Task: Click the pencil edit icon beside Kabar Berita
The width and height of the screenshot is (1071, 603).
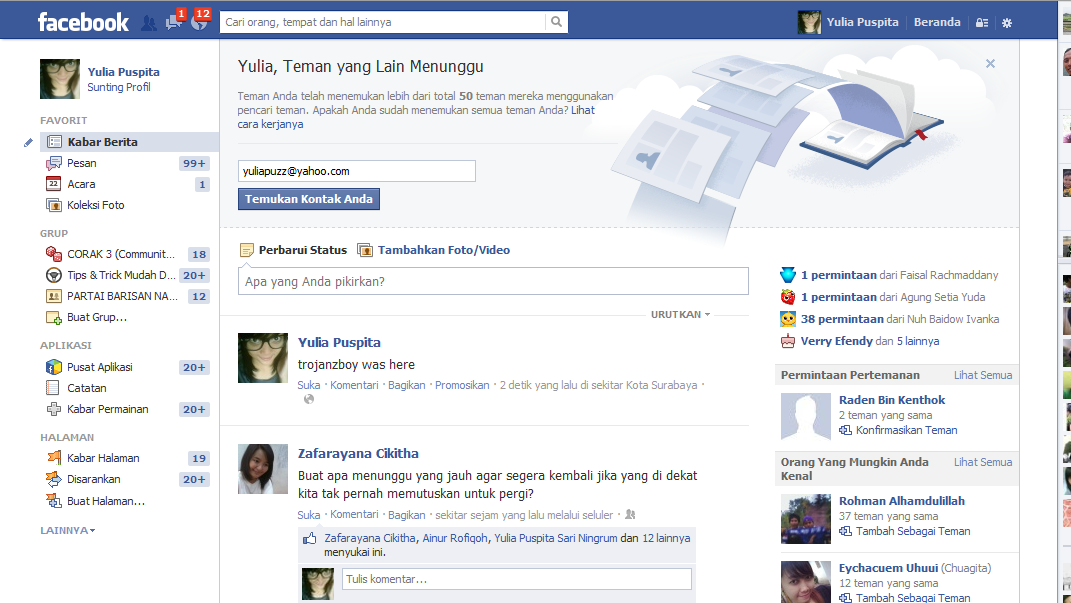Action: click(28, 142)
